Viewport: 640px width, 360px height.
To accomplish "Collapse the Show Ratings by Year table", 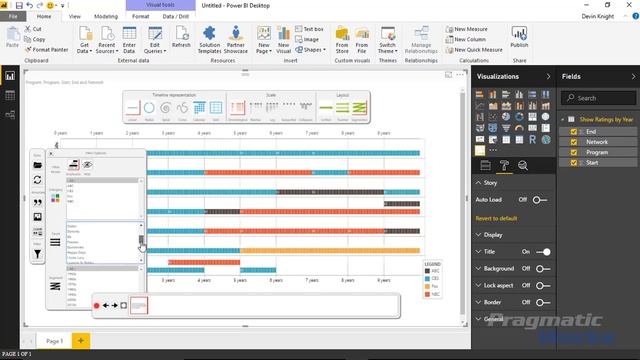I will (562, 120).
